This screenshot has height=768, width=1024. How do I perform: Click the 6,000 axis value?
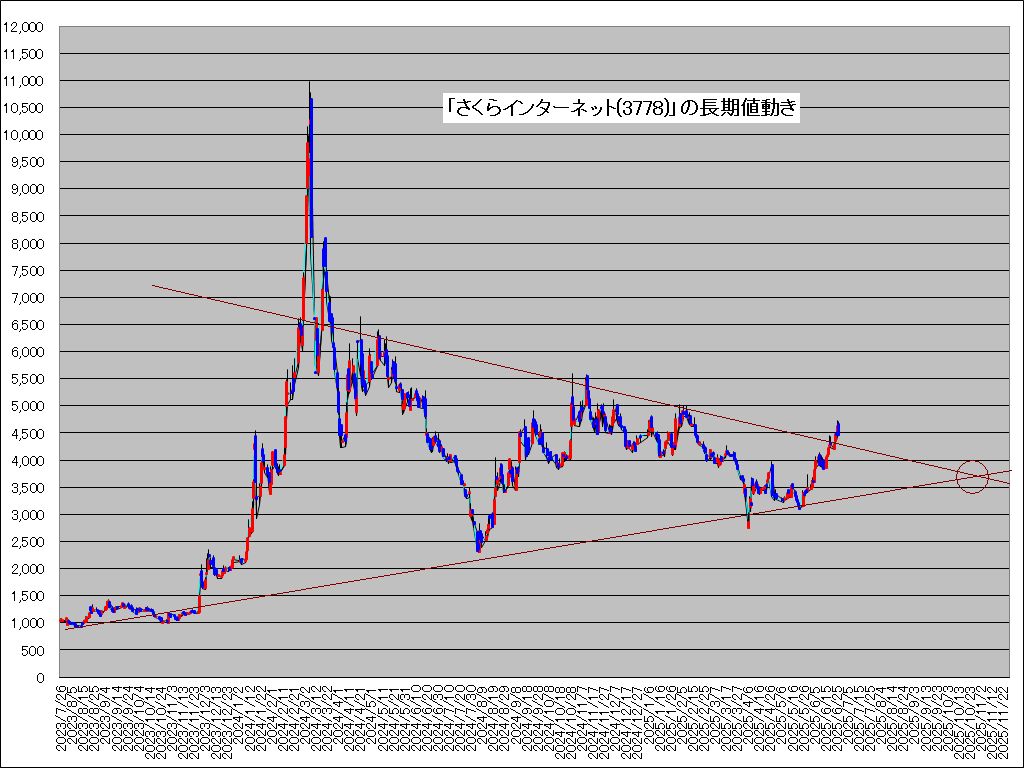coord(27,353)
